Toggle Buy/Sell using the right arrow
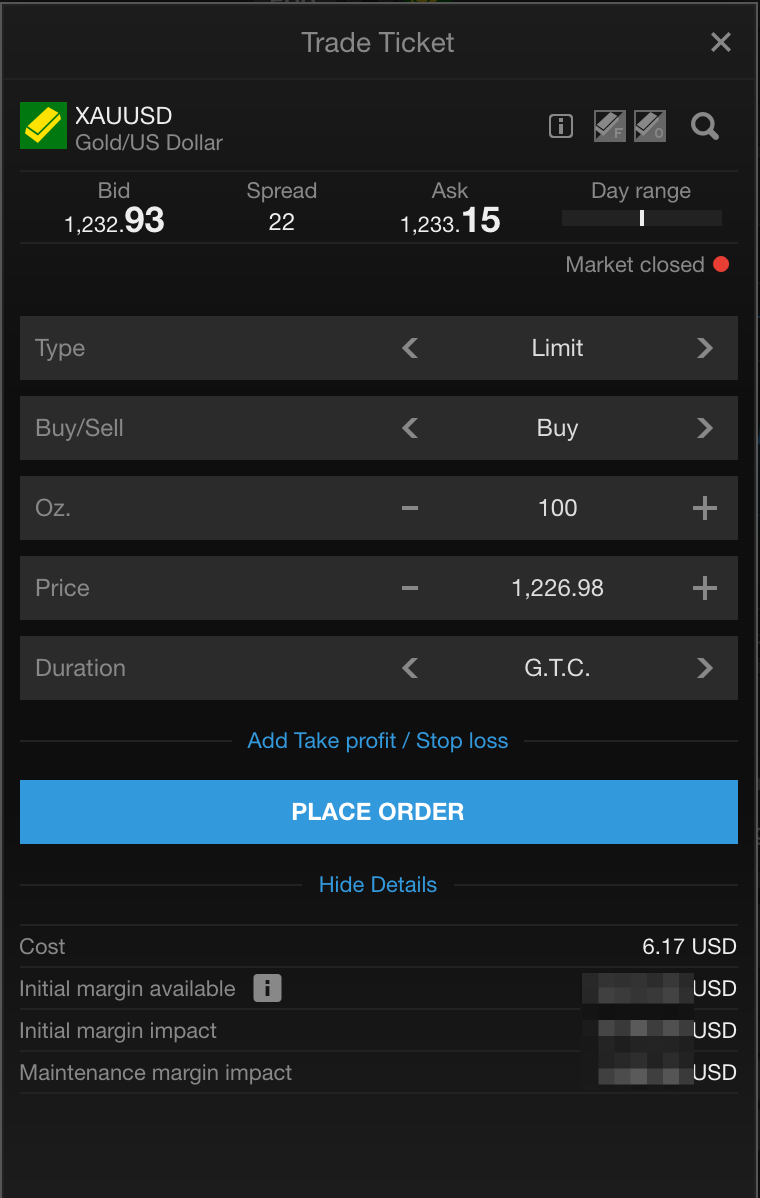The image size is (760, 1198). coord(705,428)
